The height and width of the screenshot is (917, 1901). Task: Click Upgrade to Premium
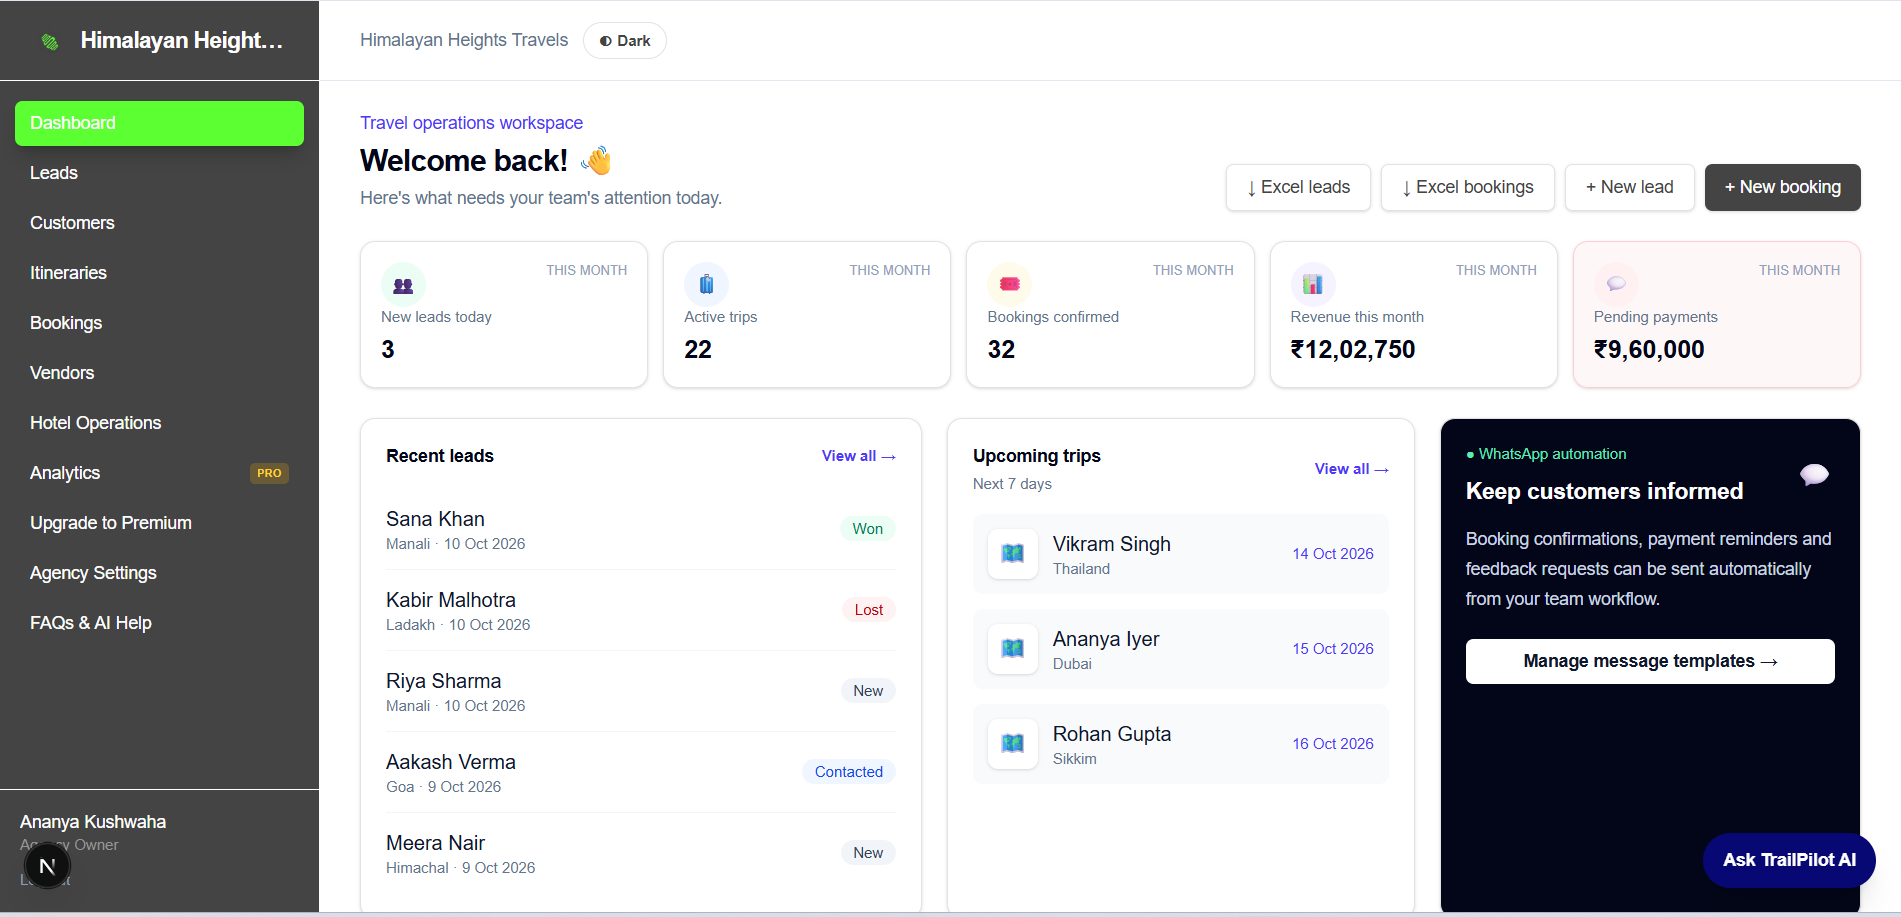pyautogui.click(x=159, y=523)
